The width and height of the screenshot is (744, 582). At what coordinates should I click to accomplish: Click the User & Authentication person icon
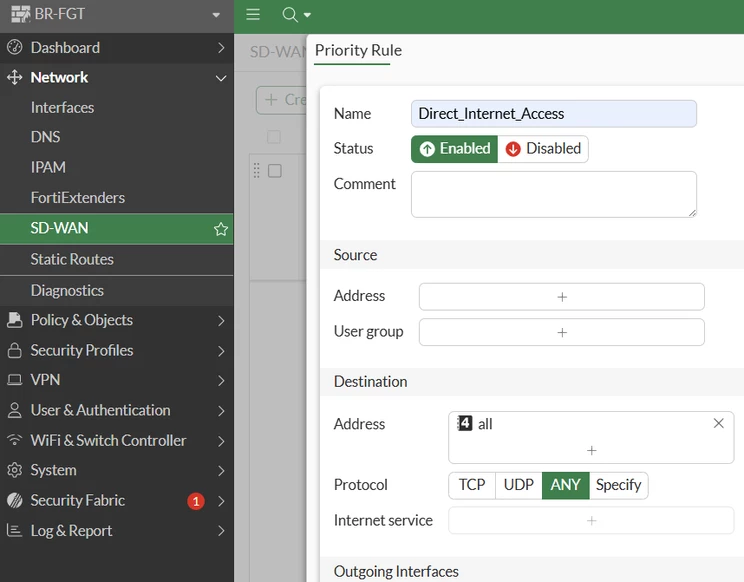pos(15,410)
